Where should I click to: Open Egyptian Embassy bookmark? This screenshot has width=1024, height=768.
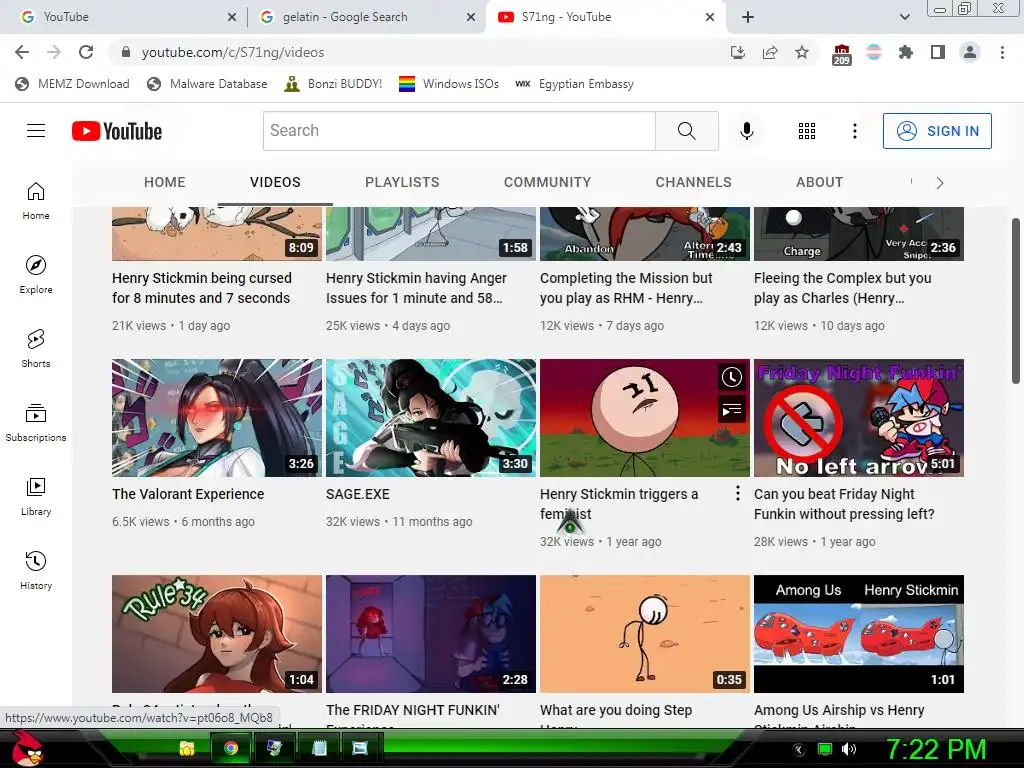click(574, 84)
